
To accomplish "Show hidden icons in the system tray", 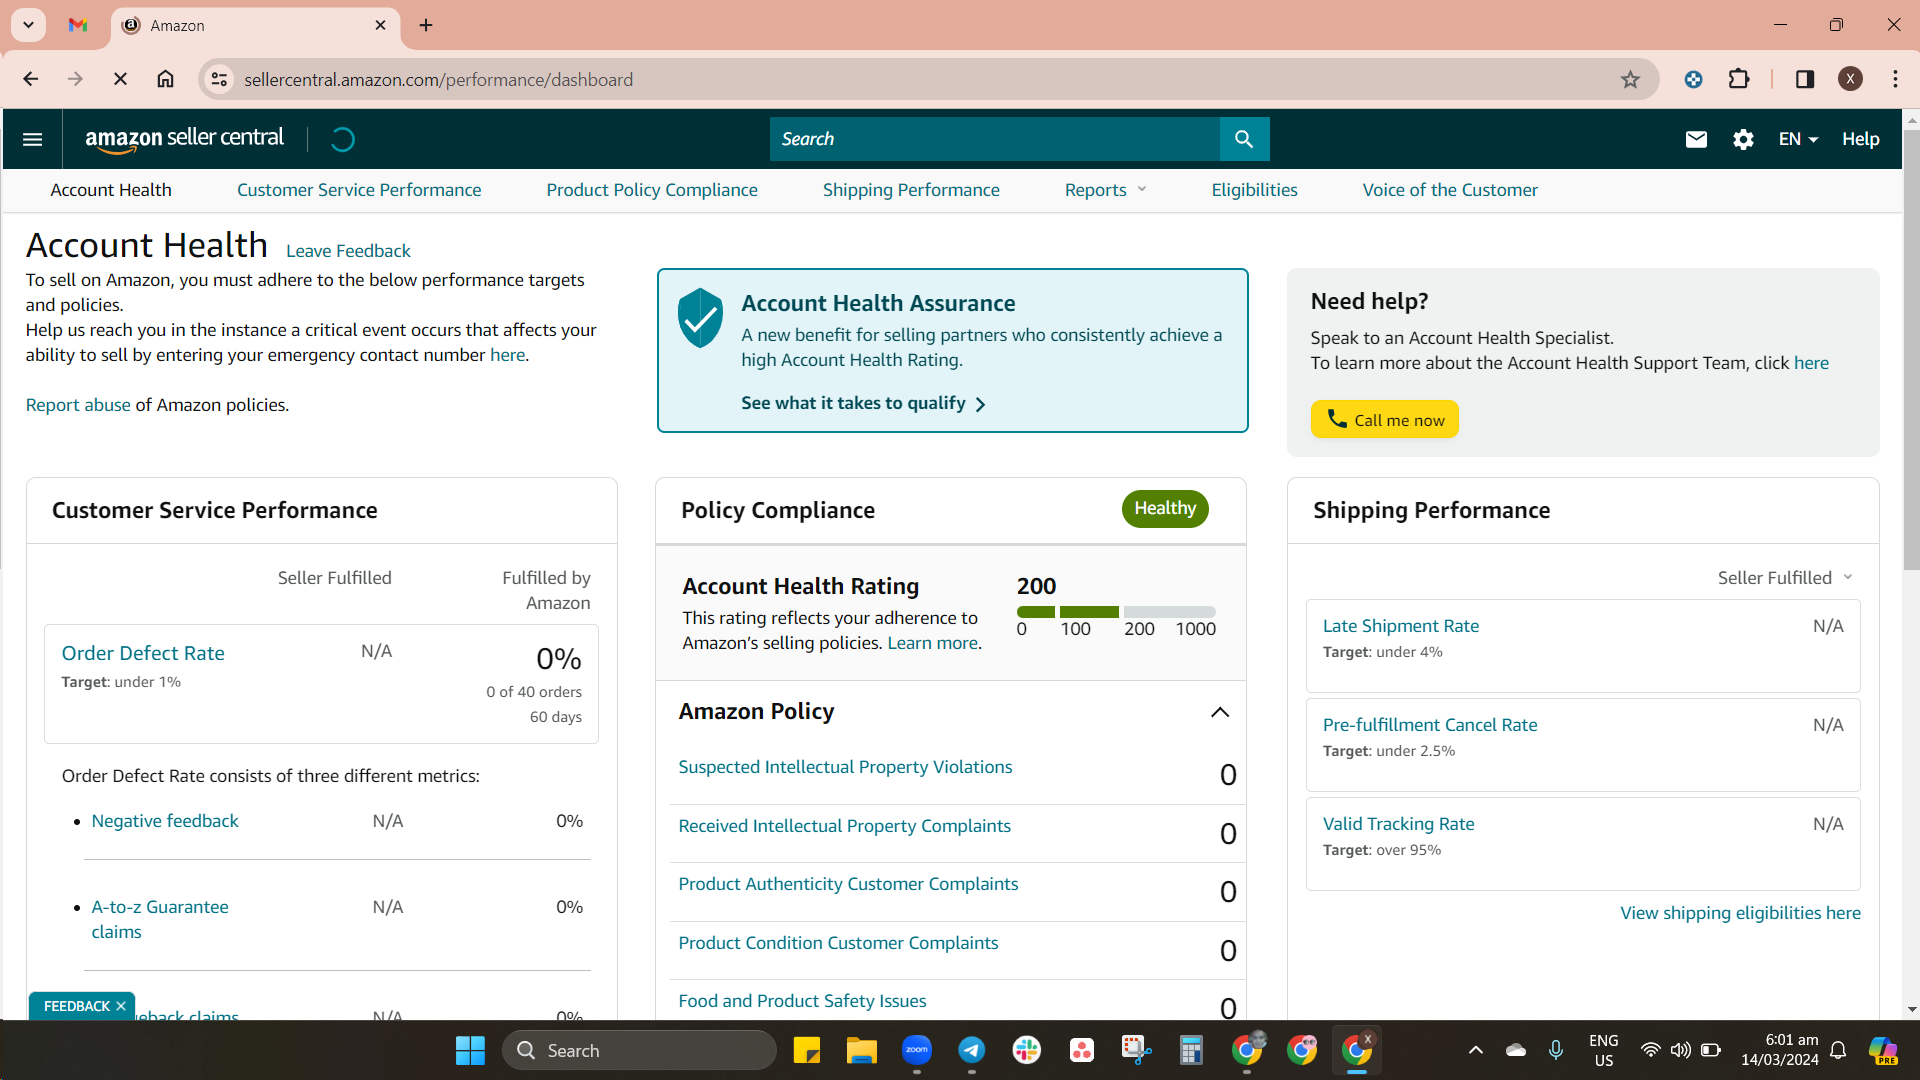I will tap(1475, 1050).
